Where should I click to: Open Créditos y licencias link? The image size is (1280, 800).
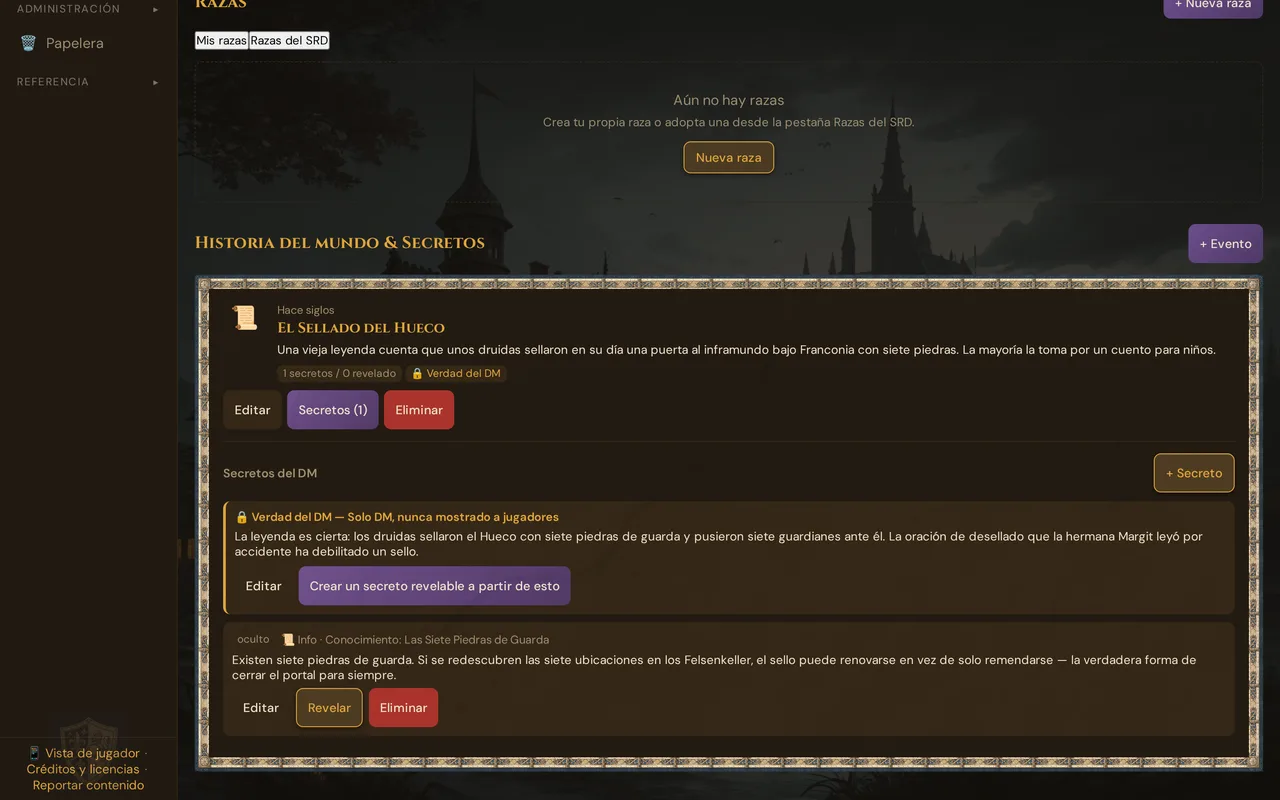pyautogui.click(x=83, y=769)
